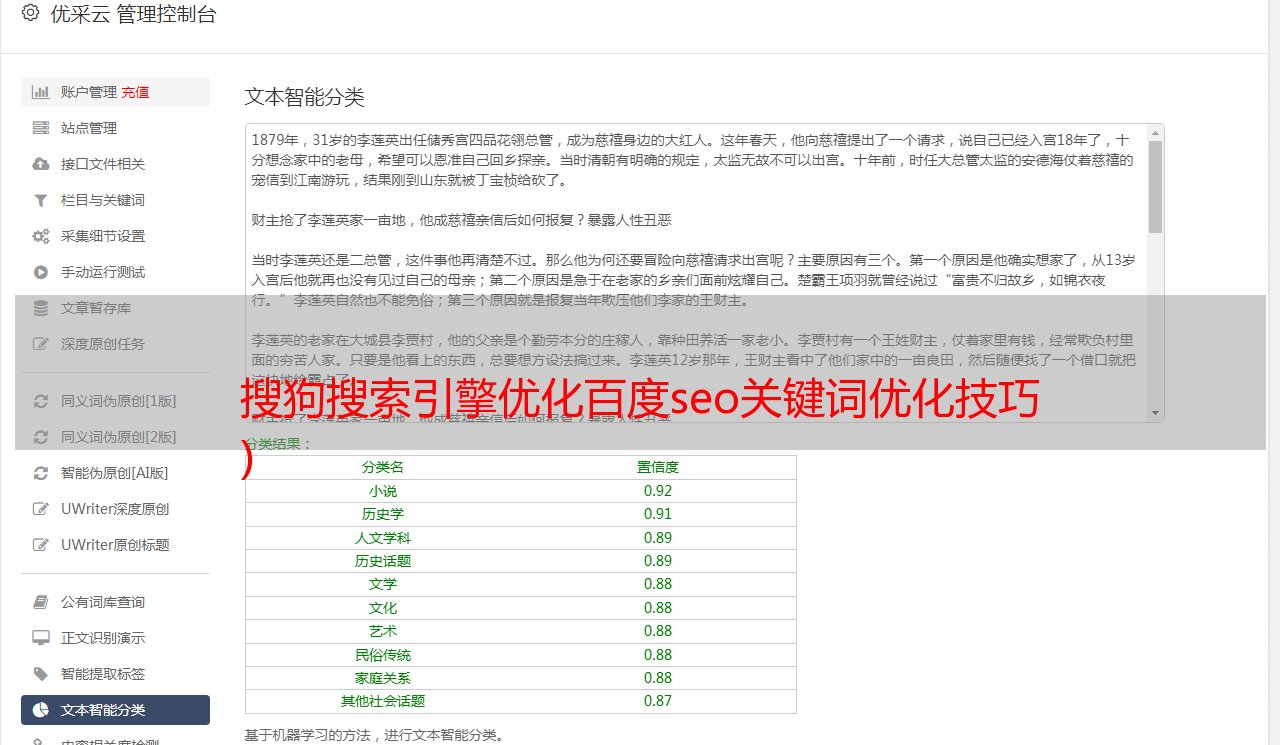This screenshot has width=1280, height=745.
Task: Select the 家庭关系 category cell
Action: (383, 678)
